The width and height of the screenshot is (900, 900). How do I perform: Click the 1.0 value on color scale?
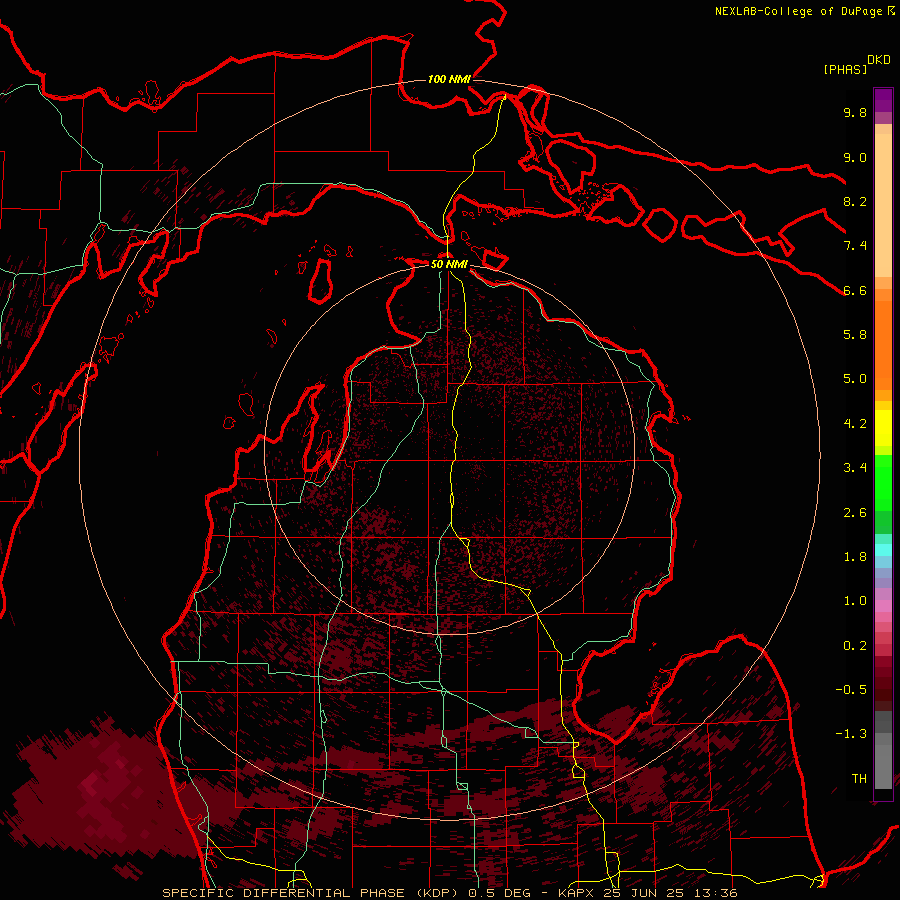tap(855, 601)
